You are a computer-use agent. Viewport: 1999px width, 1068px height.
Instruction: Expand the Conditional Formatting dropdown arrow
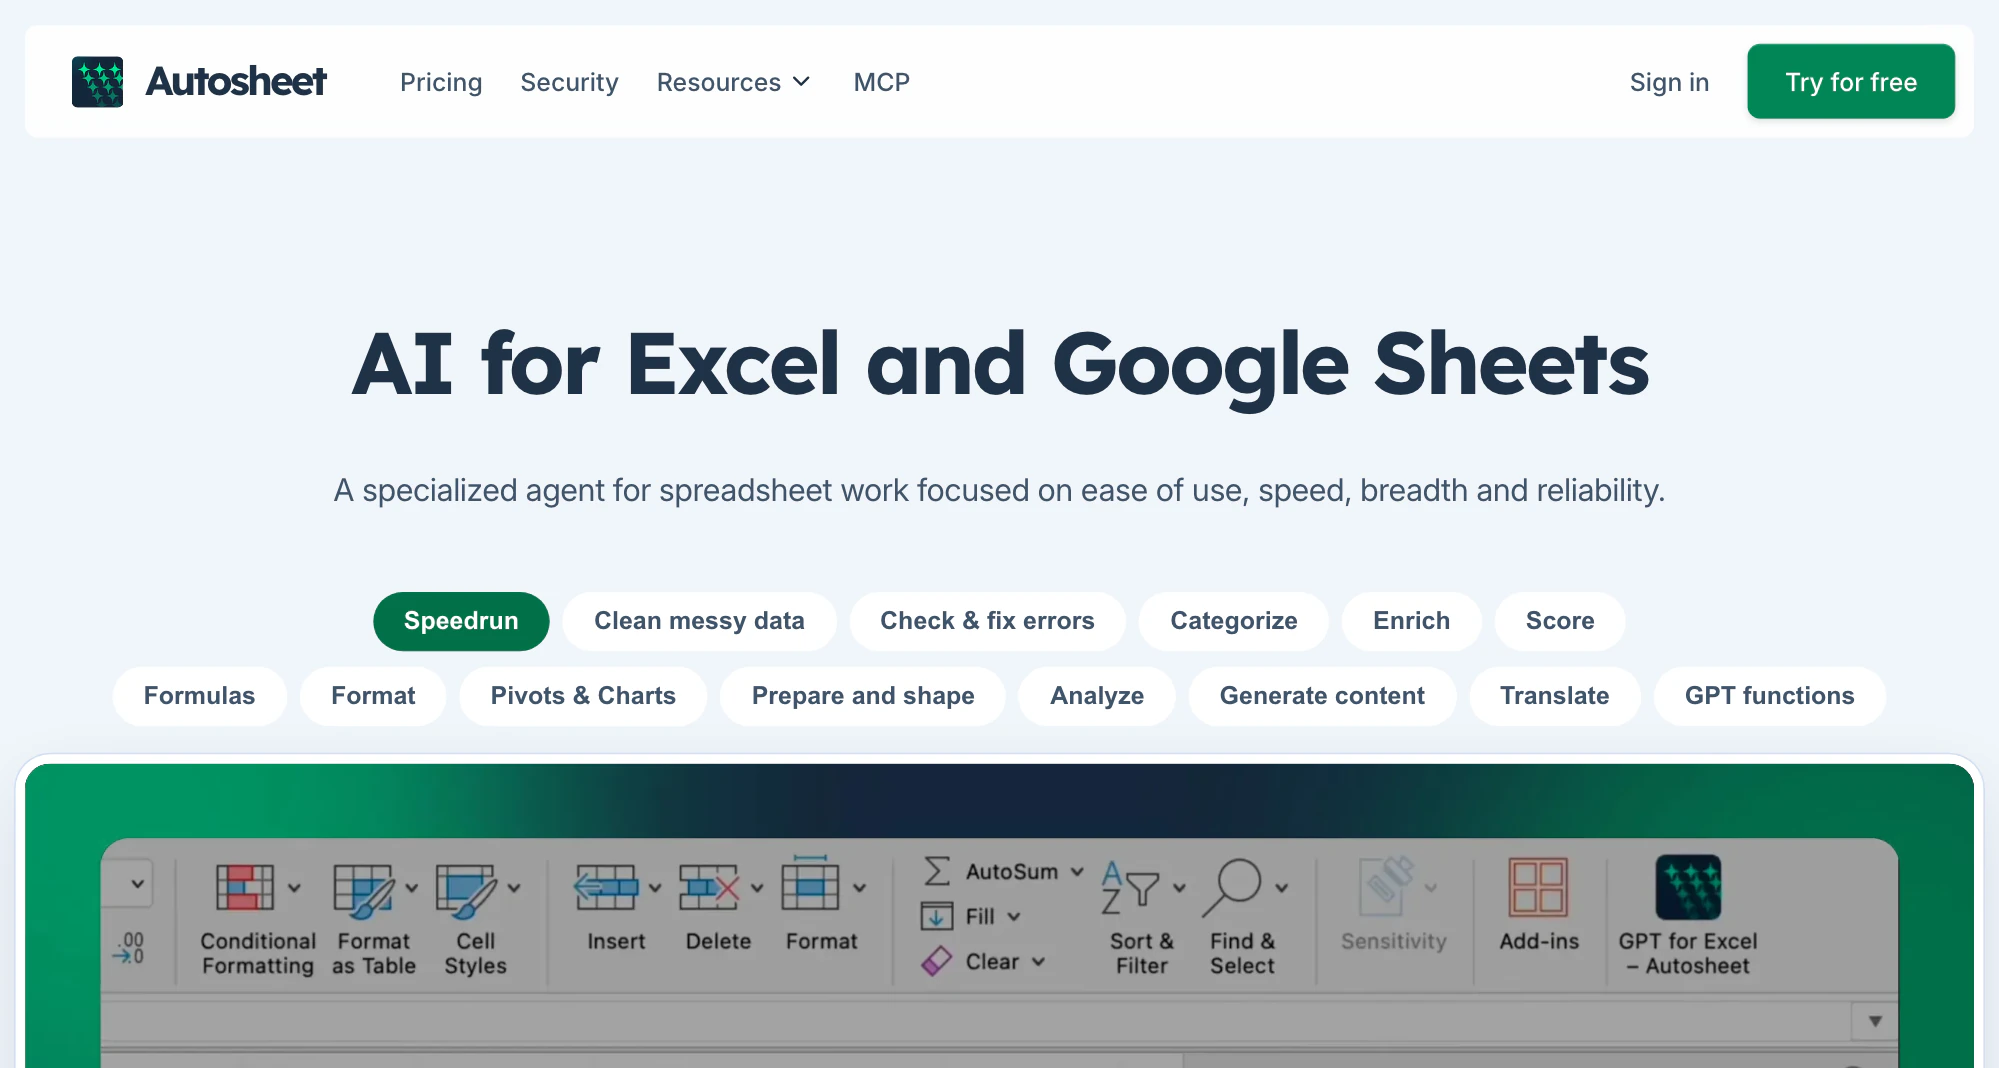coord(294,888)
